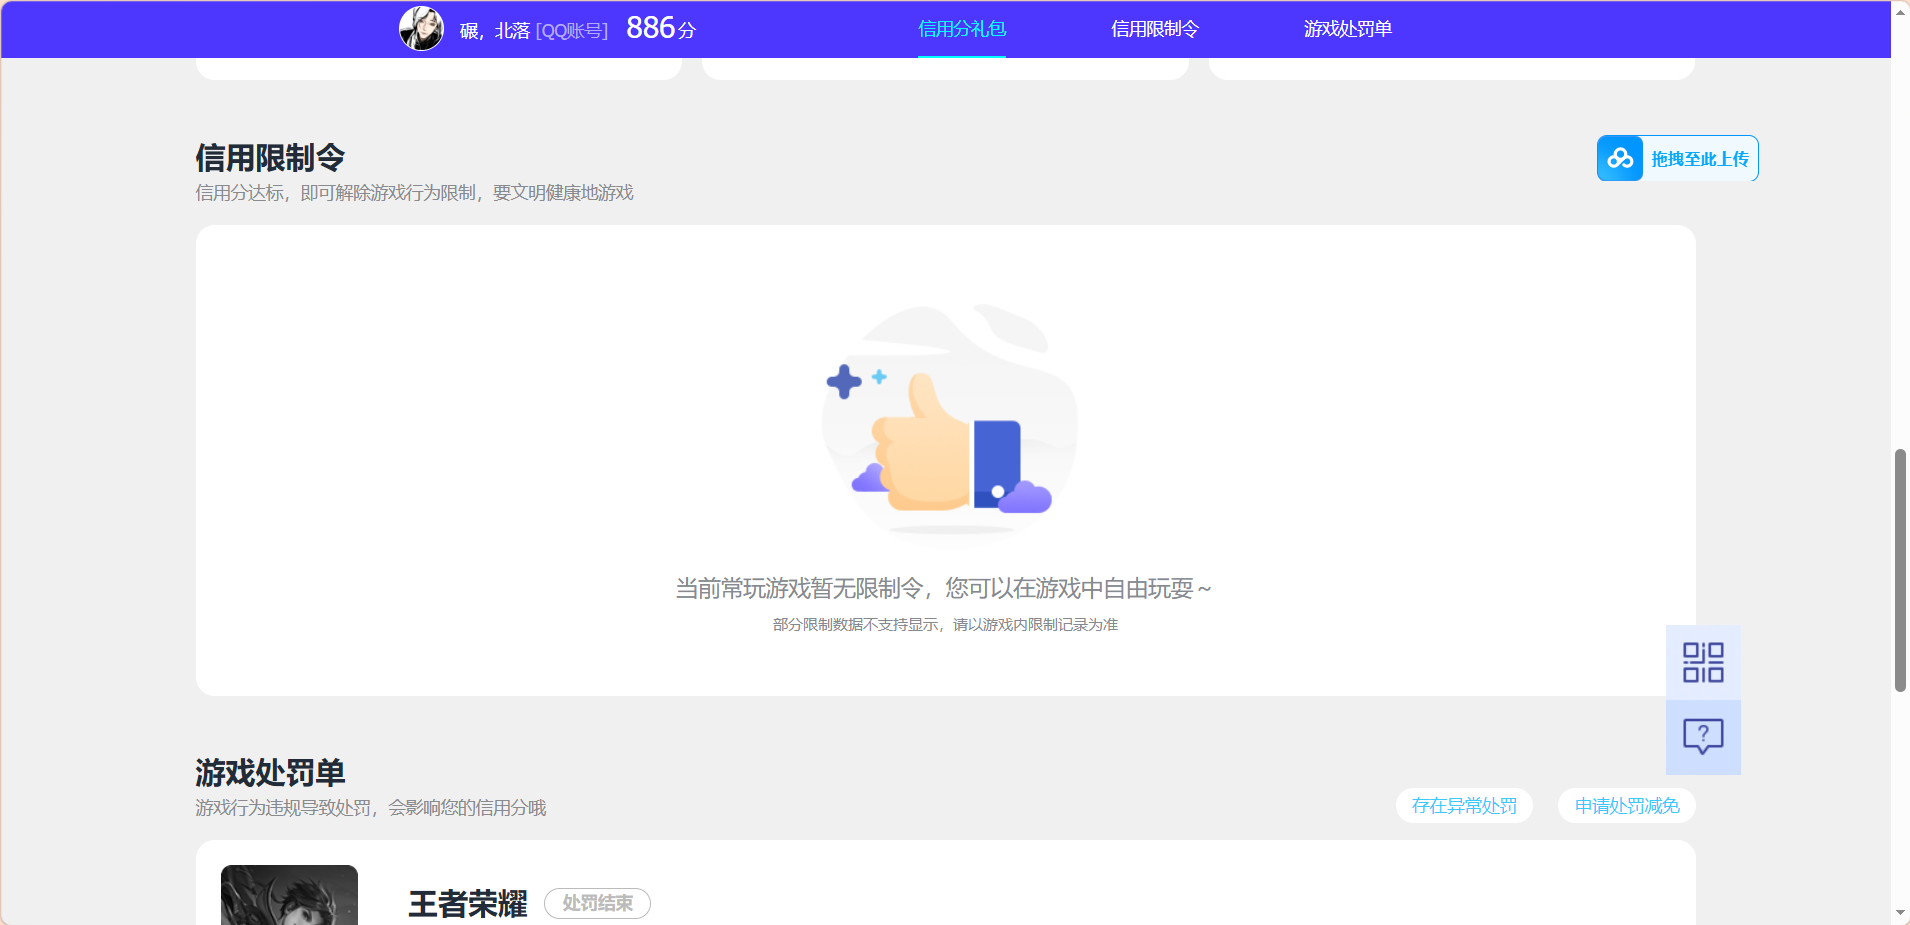This screenshot has width=1910, height=925.
Task: Click the 申请处罚减免 button
Action: click(1624, 805)
